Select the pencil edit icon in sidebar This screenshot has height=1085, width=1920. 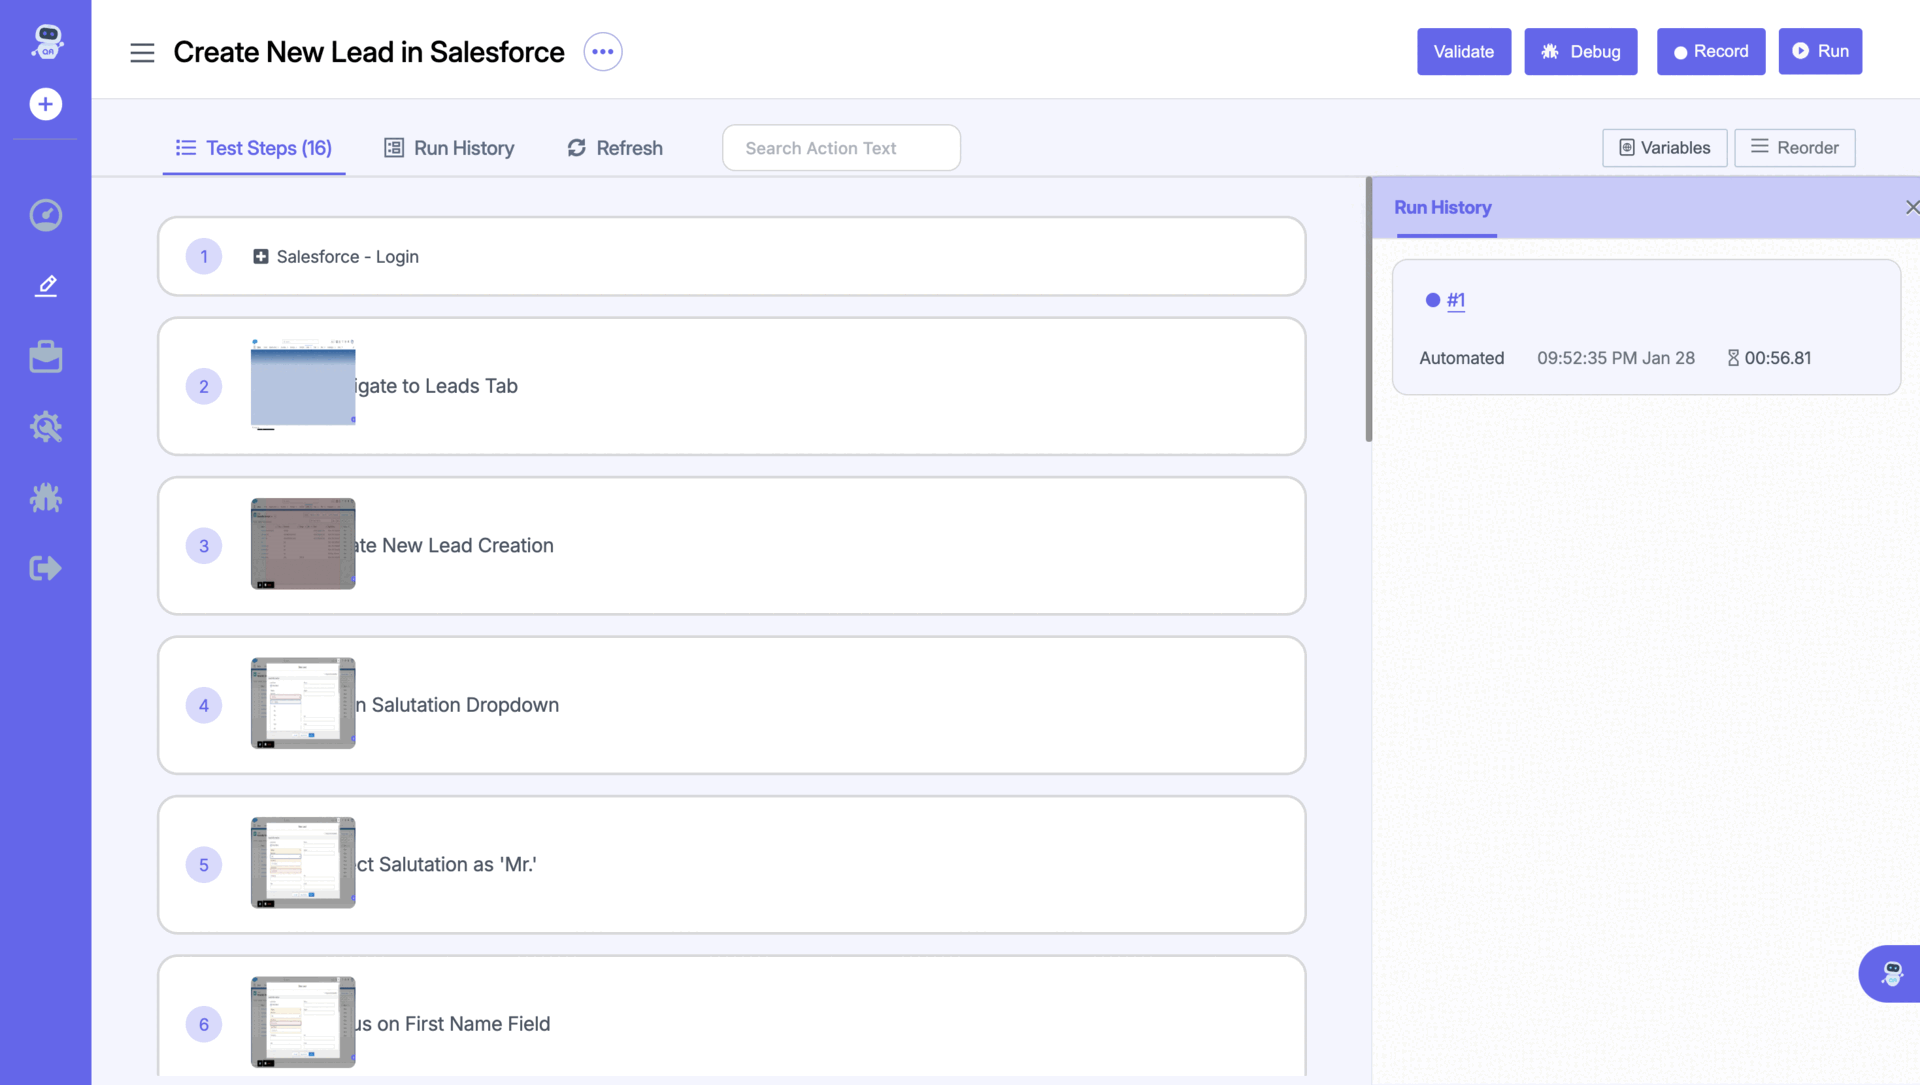45,286
